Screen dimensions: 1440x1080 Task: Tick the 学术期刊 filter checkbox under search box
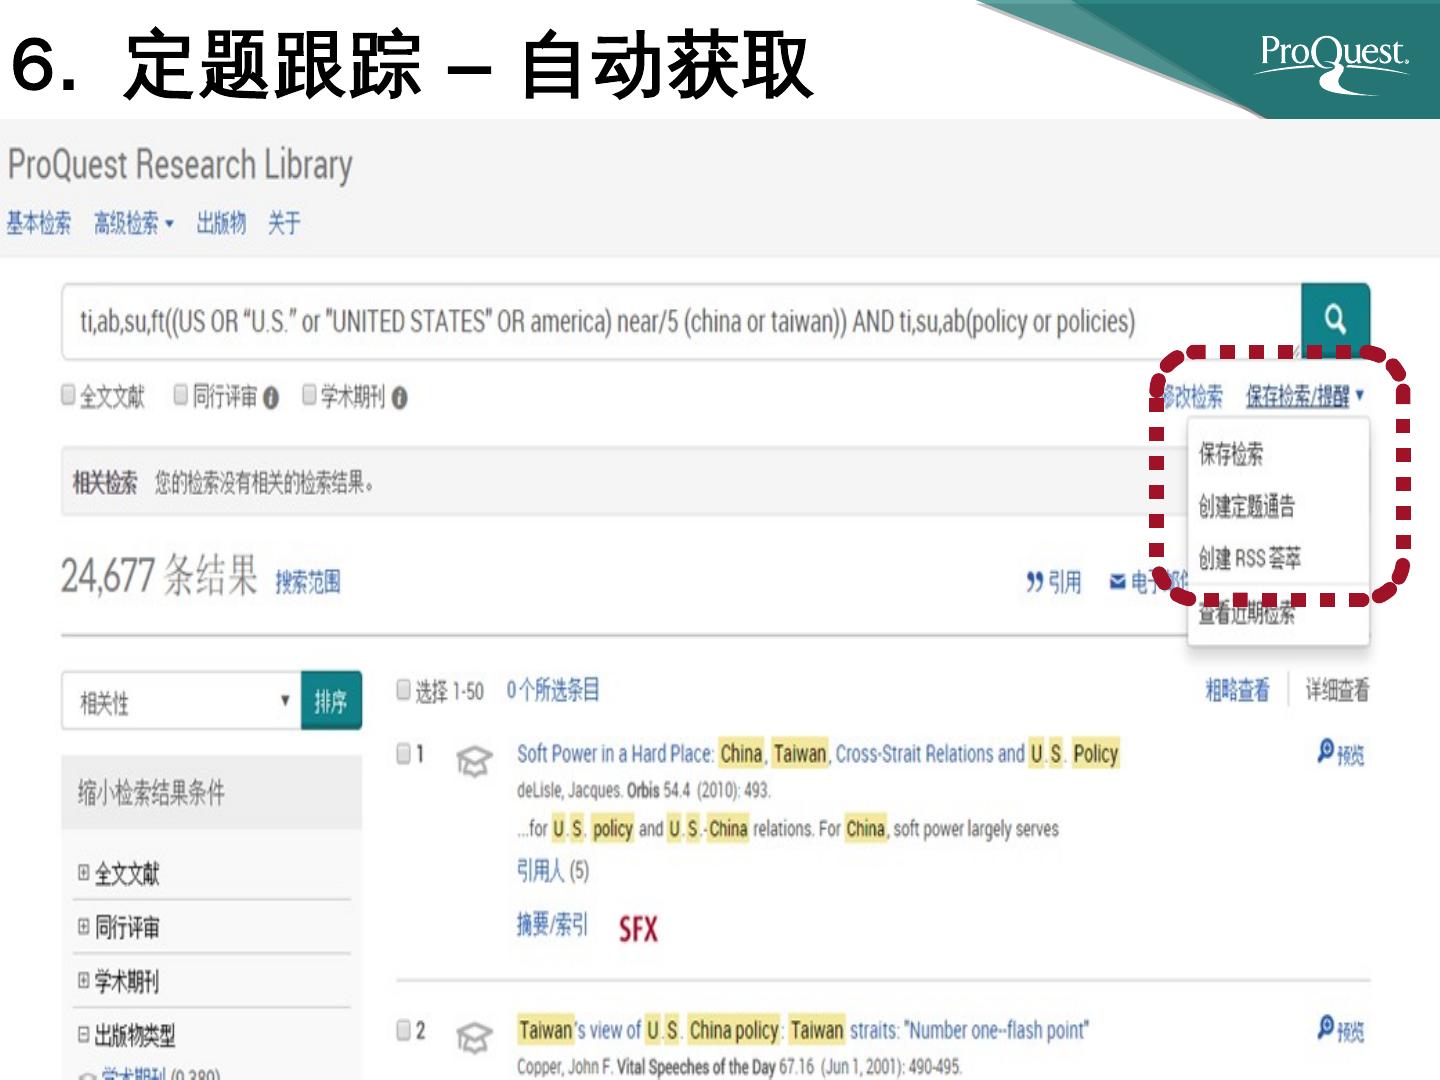click(x=310, y=395)
